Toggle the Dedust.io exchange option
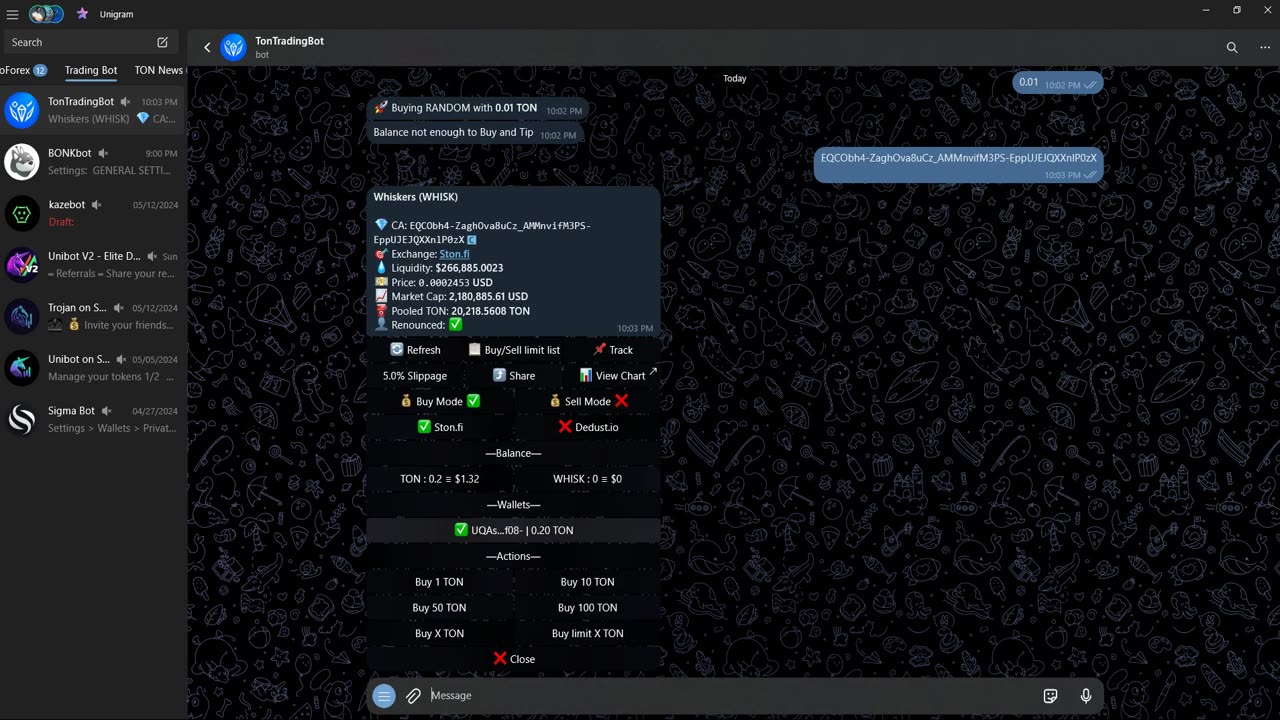 588,427
